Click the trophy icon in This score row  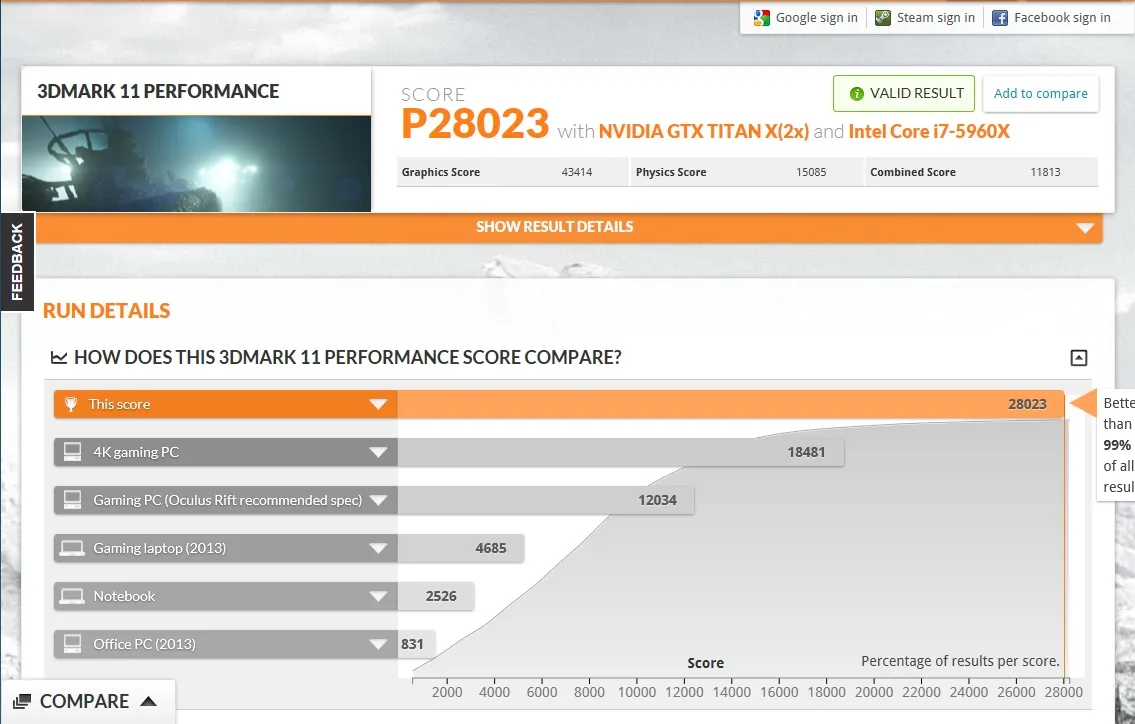pos(71,404)
